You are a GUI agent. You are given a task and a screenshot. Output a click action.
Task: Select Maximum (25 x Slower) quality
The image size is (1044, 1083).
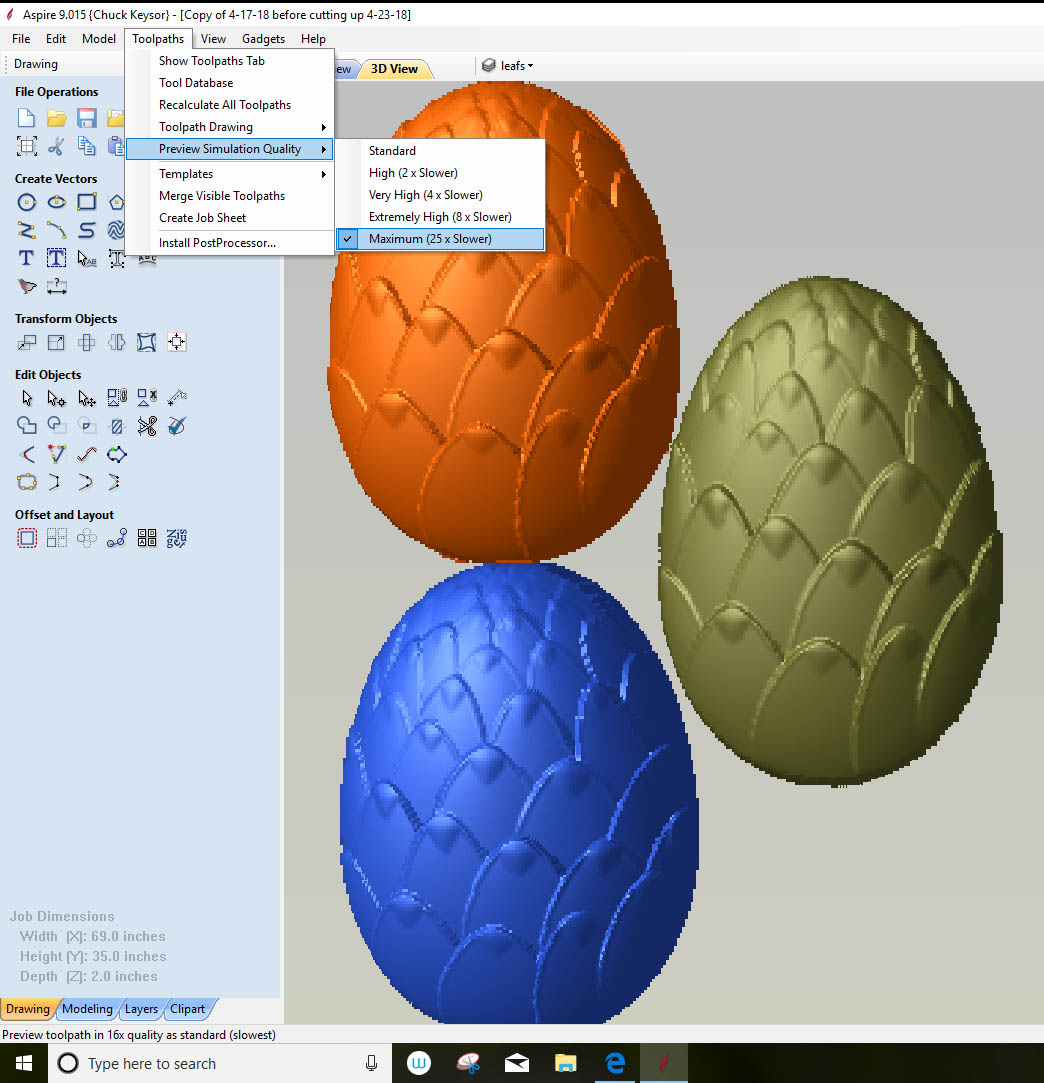(430, 239)
